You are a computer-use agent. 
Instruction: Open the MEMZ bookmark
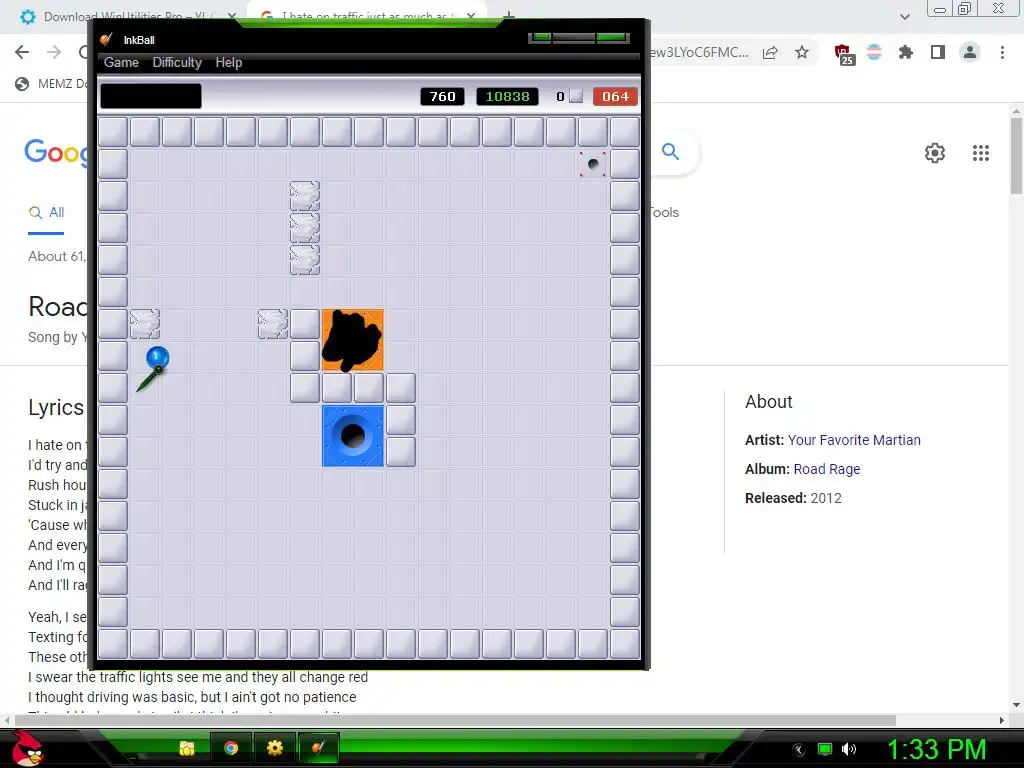(x=51, y=84)
